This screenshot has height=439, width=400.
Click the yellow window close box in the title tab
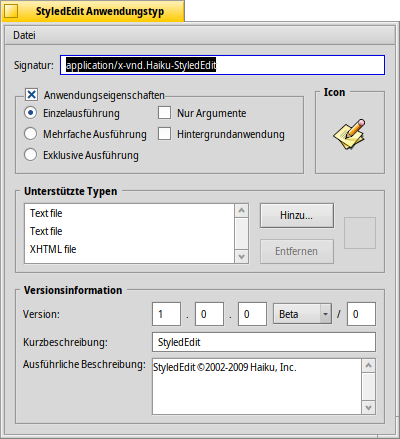tap(11, 11)
